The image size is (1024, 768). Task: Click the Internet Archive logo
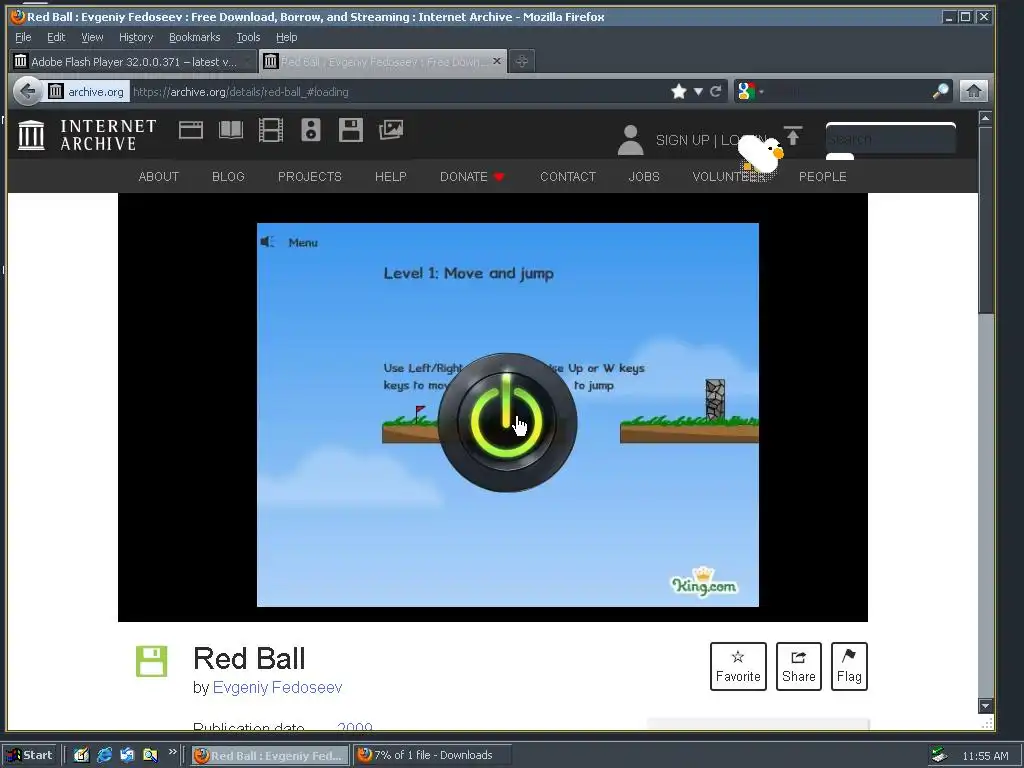[87, 135]
